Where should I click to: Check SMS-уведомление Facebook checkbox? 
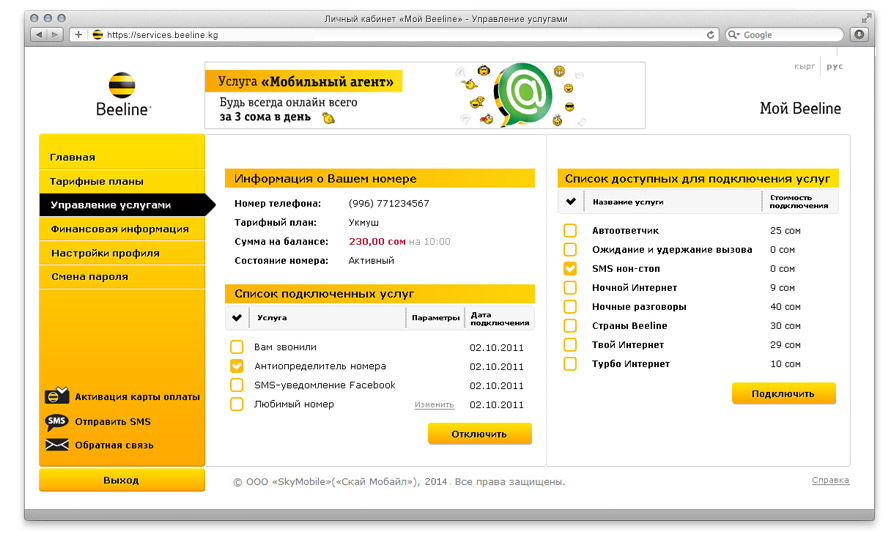(x=237, y=385)
